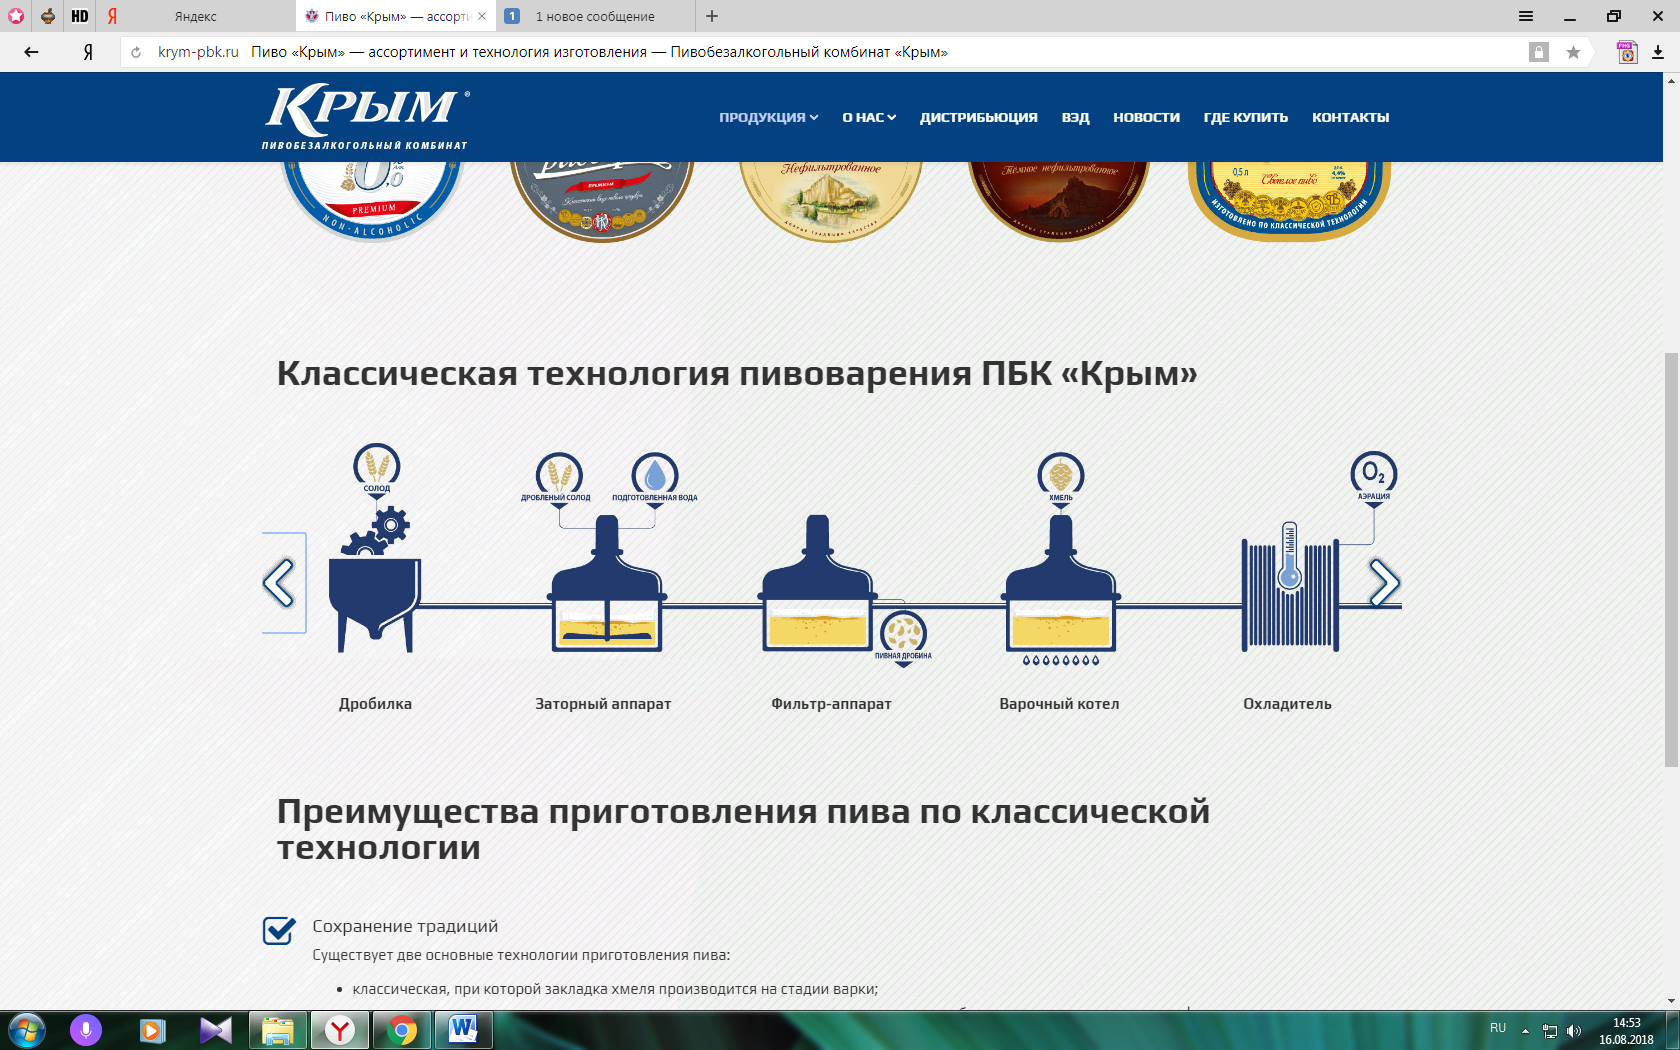This screenshot has height=1050, width=1680.
Task: Open the Windows Start menu
Action: 26,1030
